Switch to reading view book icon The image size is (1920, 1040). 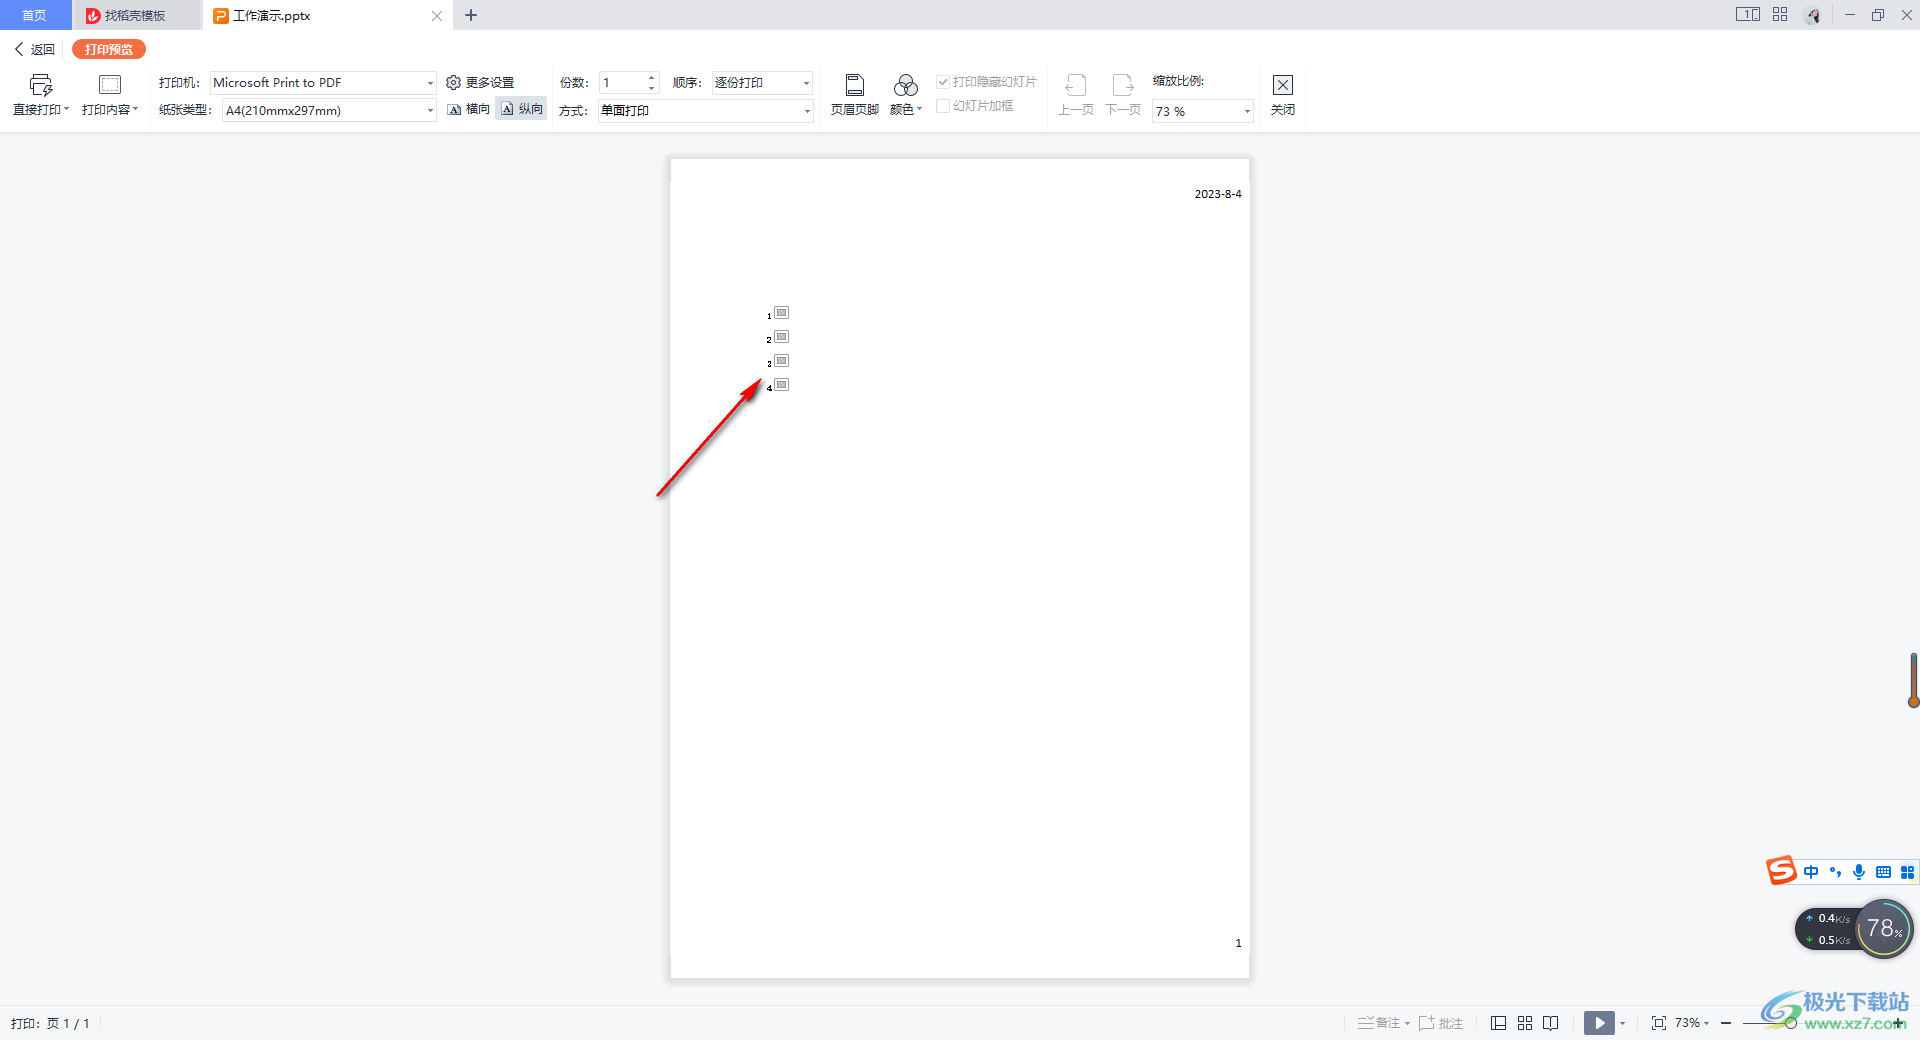(1551, 1023)
